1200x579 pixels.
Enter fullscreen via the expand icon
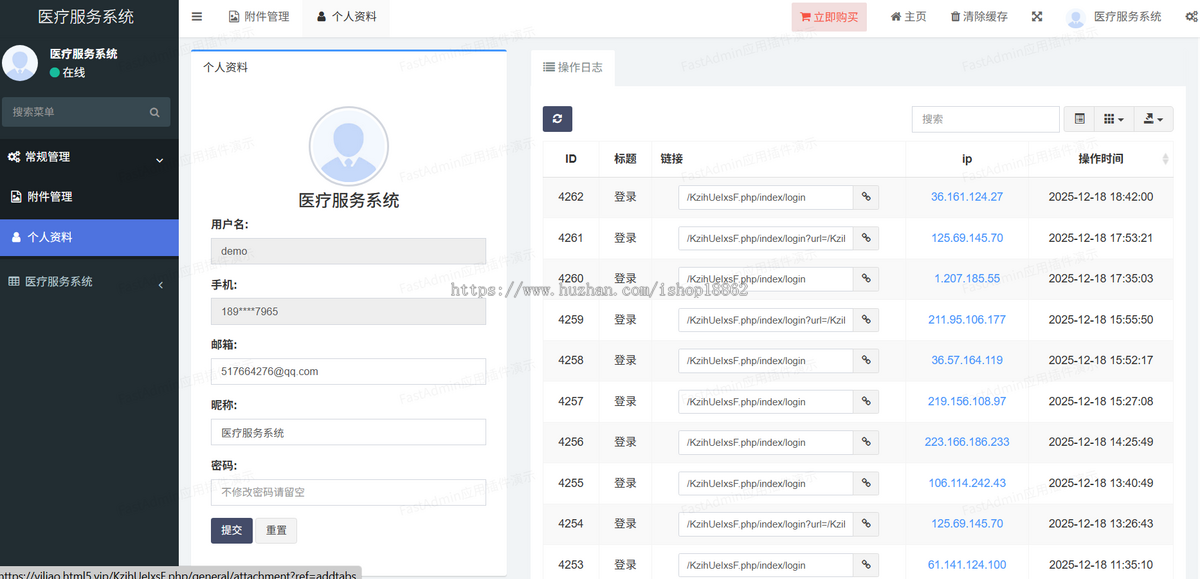point(1036,16)
